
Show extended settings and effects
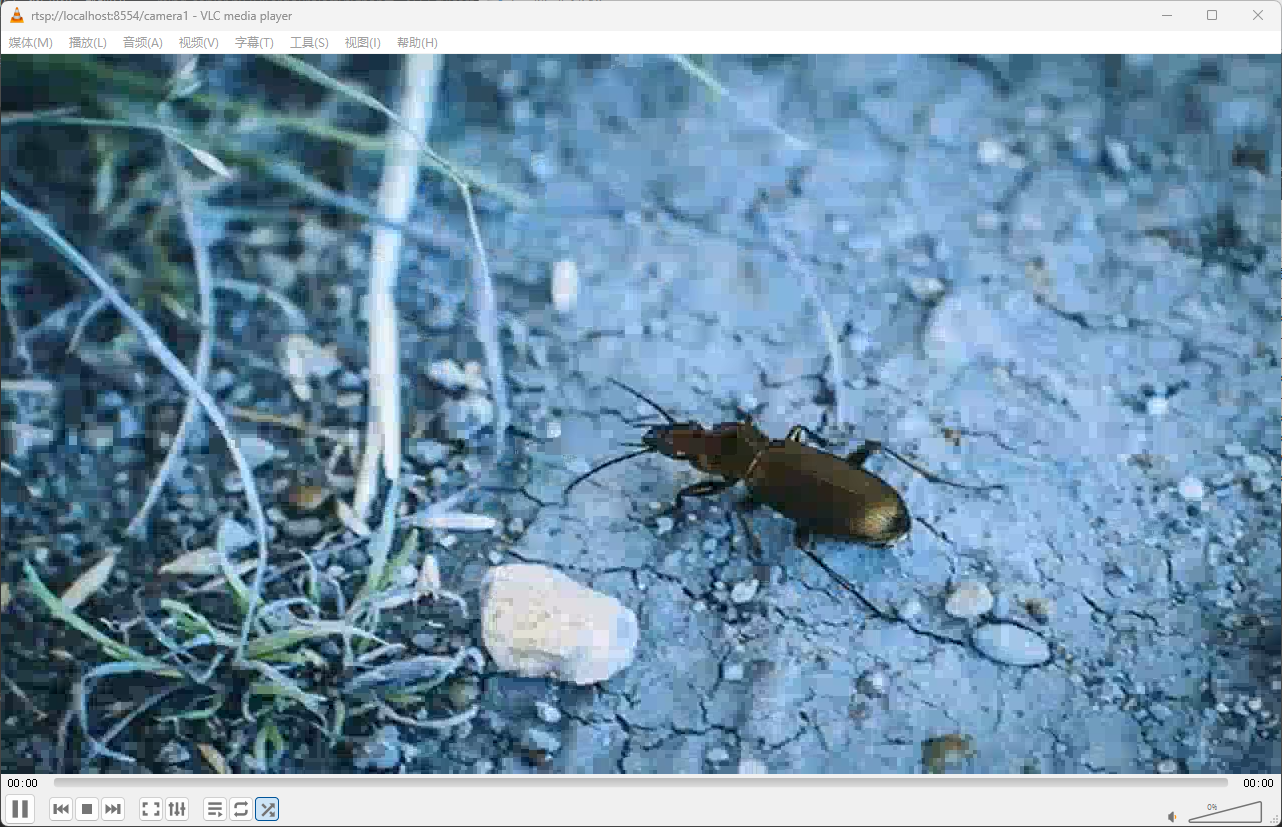pyautogui.click(x=177, y=809)
